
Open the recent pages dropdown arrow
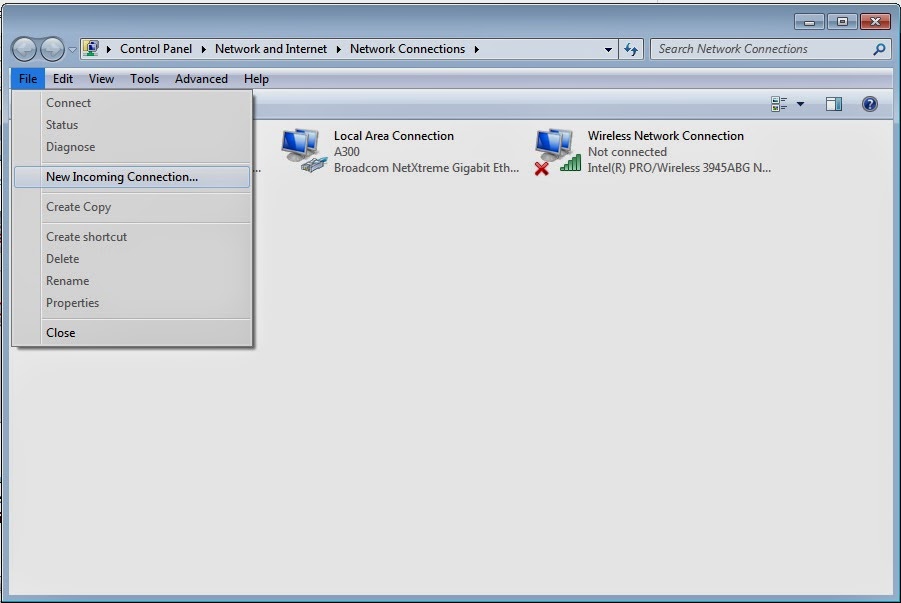72,50
